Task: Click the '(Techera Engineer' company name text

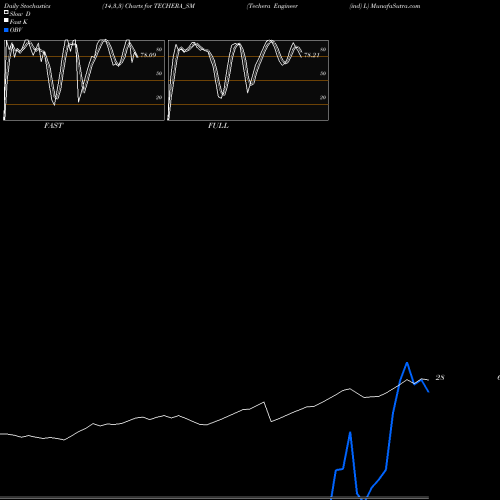Action: (x=272, y=6)
